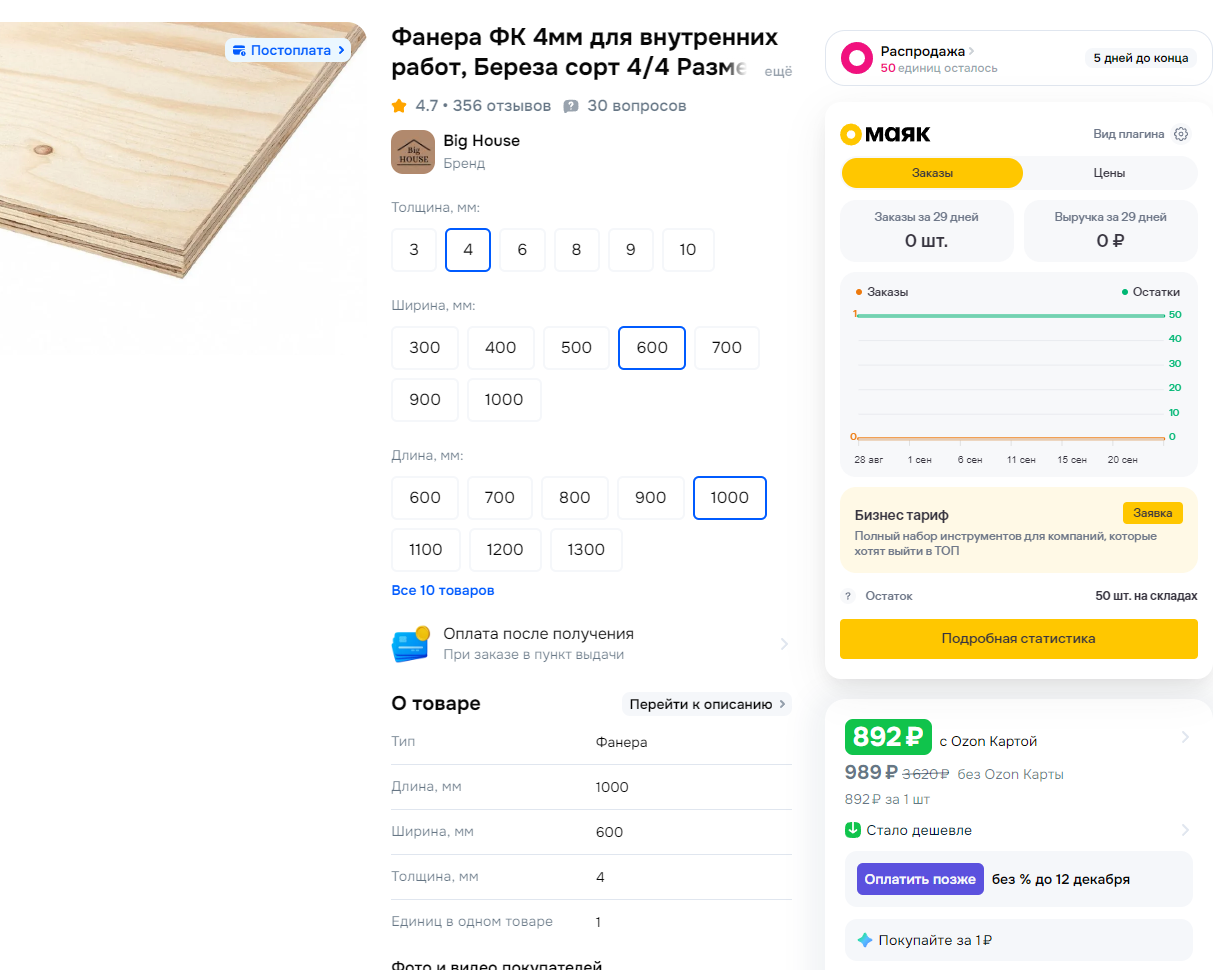1213x970 pixels.
Task: Expand the truncated title with ещё
Action: [x=778, y=71]
